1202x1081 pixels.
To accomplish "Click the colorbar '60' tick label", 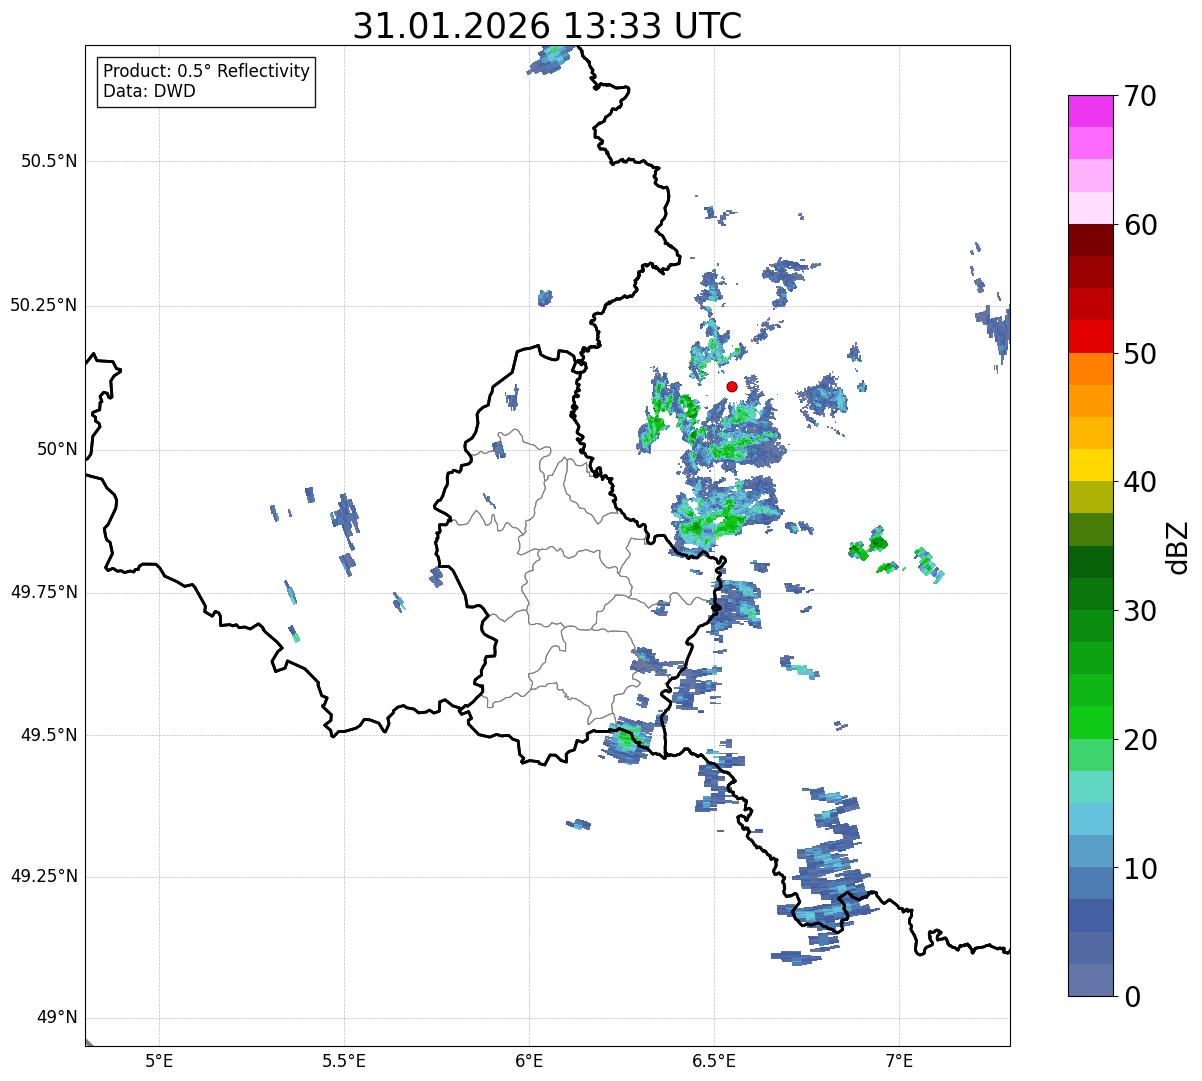I will [1140, 225].
